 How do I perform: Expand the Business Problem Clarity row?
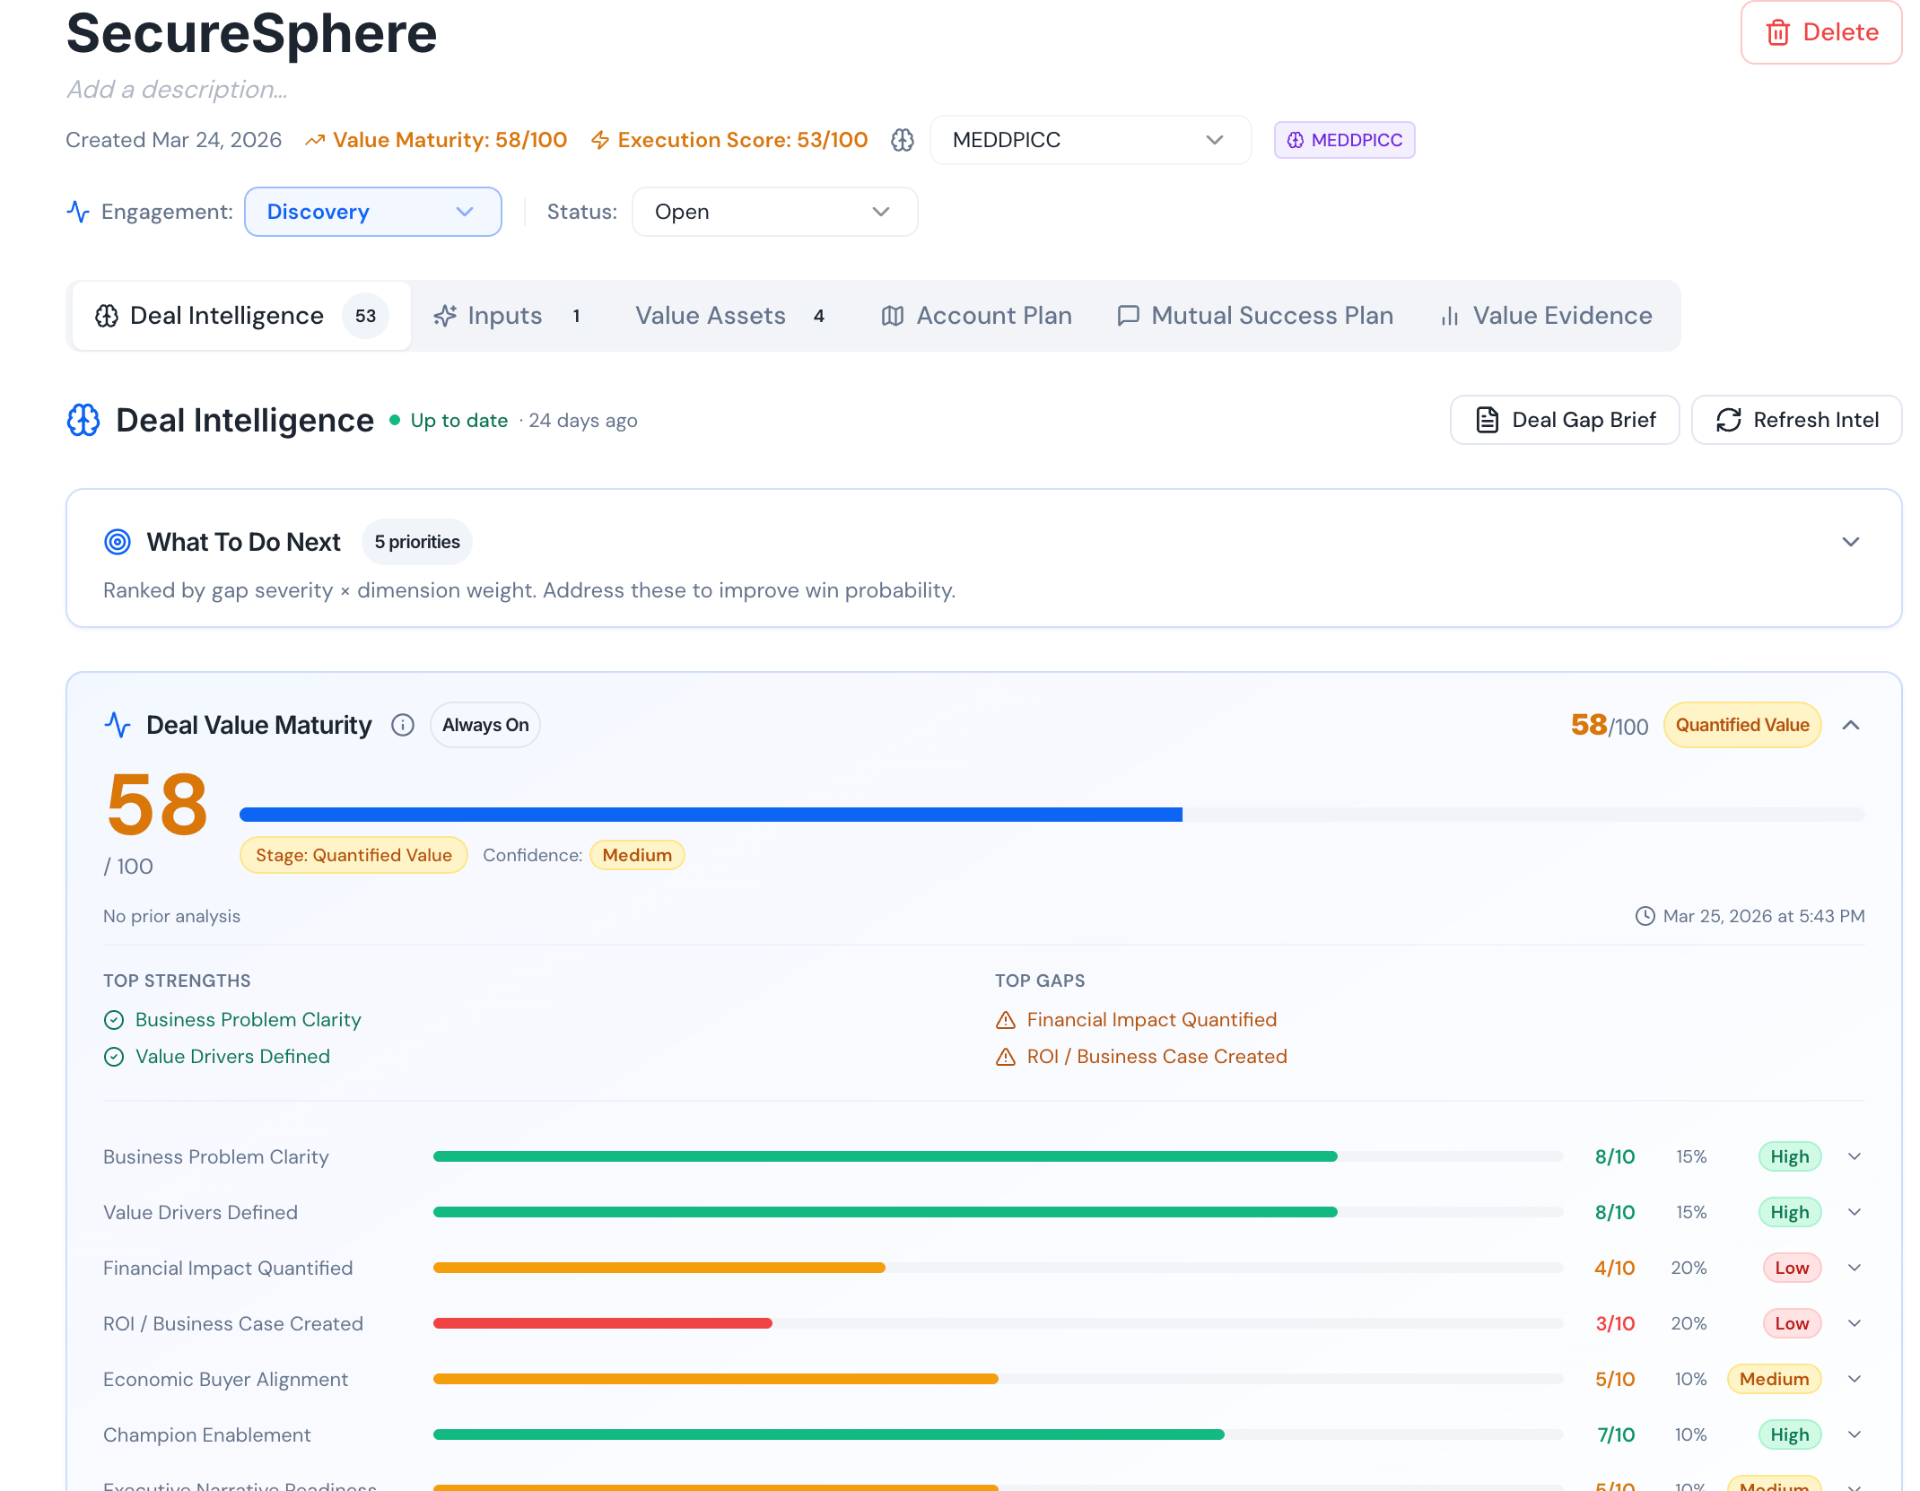tap(1854, 1157)
